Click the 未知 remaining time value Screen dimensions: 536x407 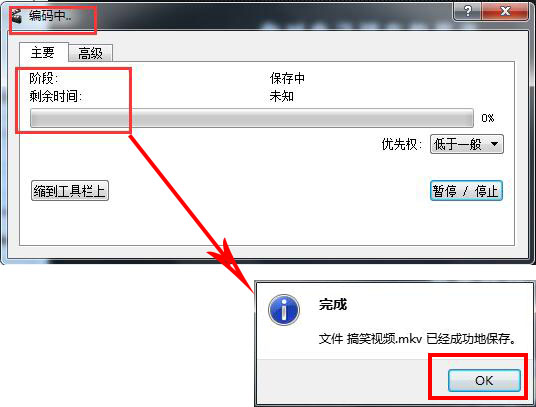point(282,96)
